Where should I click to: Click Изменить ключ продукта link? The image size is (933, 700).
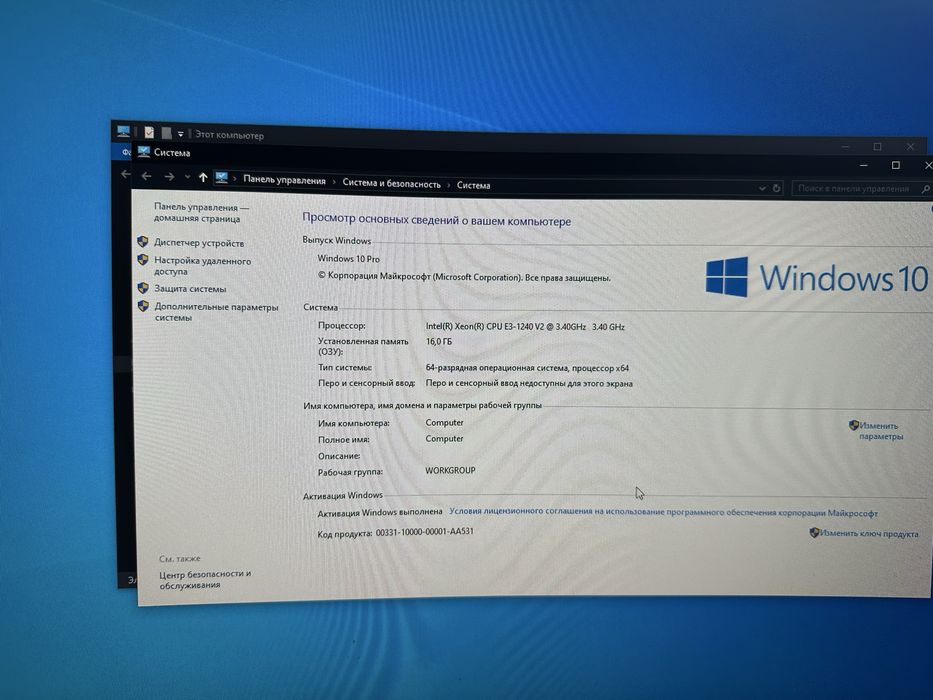pyautogui.click(x=869, y=533)
